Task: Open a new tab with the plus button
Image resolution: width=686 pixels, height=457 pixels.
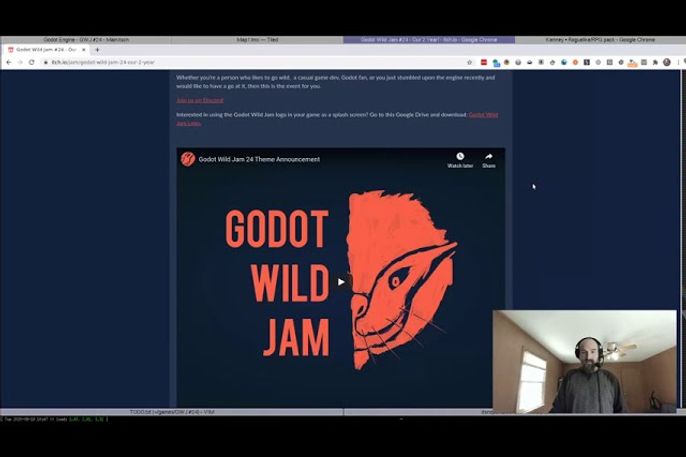Action: 97,50
